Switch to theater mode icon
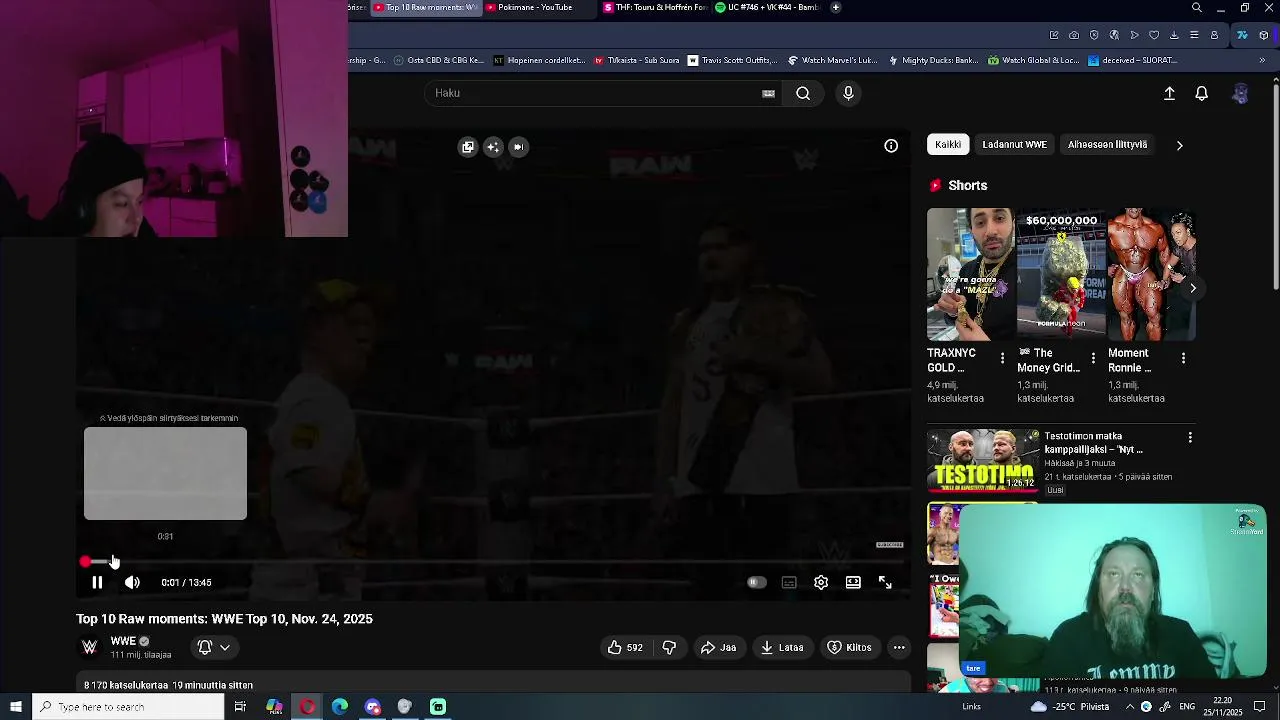The height and width of the screenshot is (720, 1280). 853,582
